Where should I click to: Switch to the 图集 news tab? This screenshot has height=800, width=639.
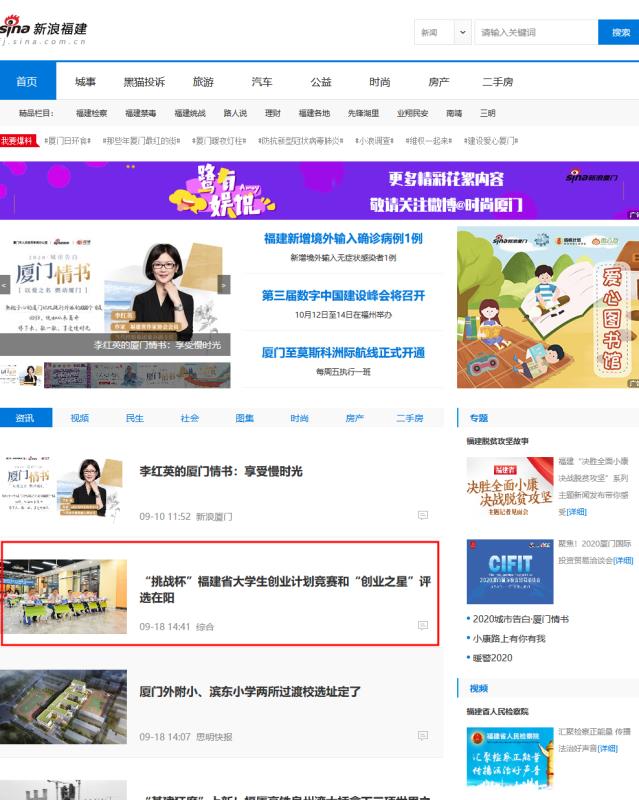pyautogui.click(x=244, y=418)
